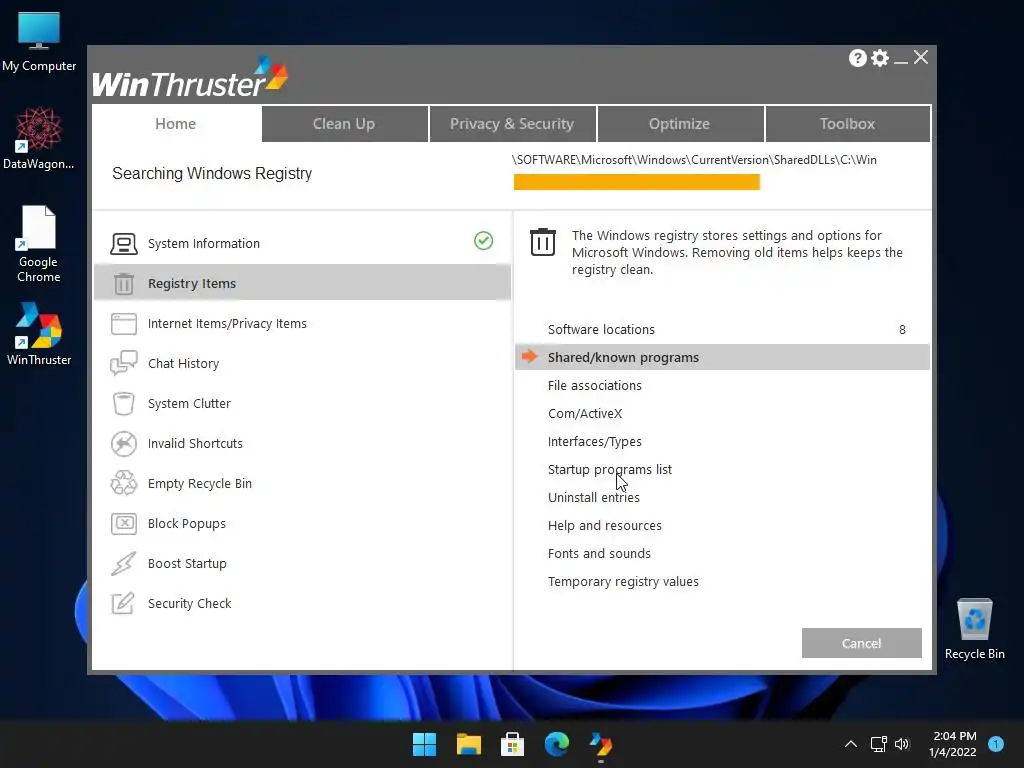The height and width of the screenshot is (768, 1024).
Task: Switch to the Optimize tab
Action: coord(680,123)
